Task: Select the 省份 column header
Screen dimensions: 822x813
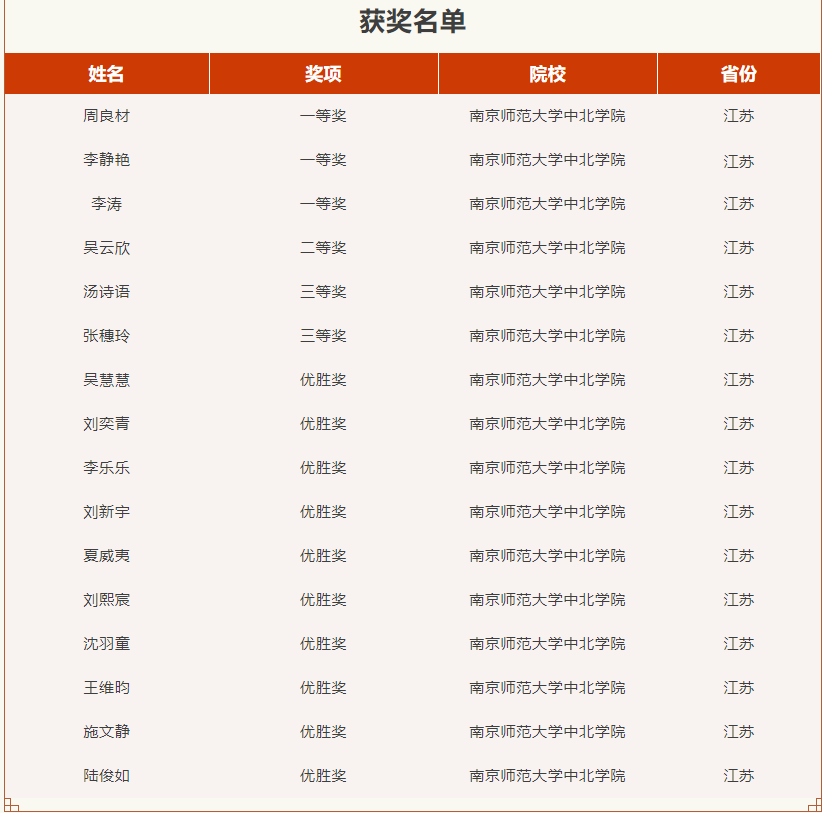Action: pyautogui.click(x=737, y=73)
